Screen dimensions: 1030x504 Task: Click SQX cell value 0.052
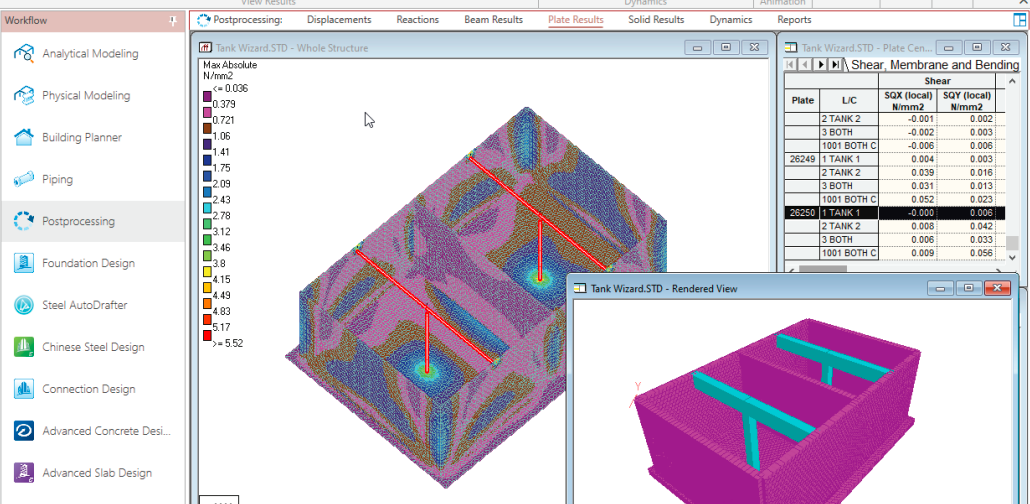[x=908, y=199]
